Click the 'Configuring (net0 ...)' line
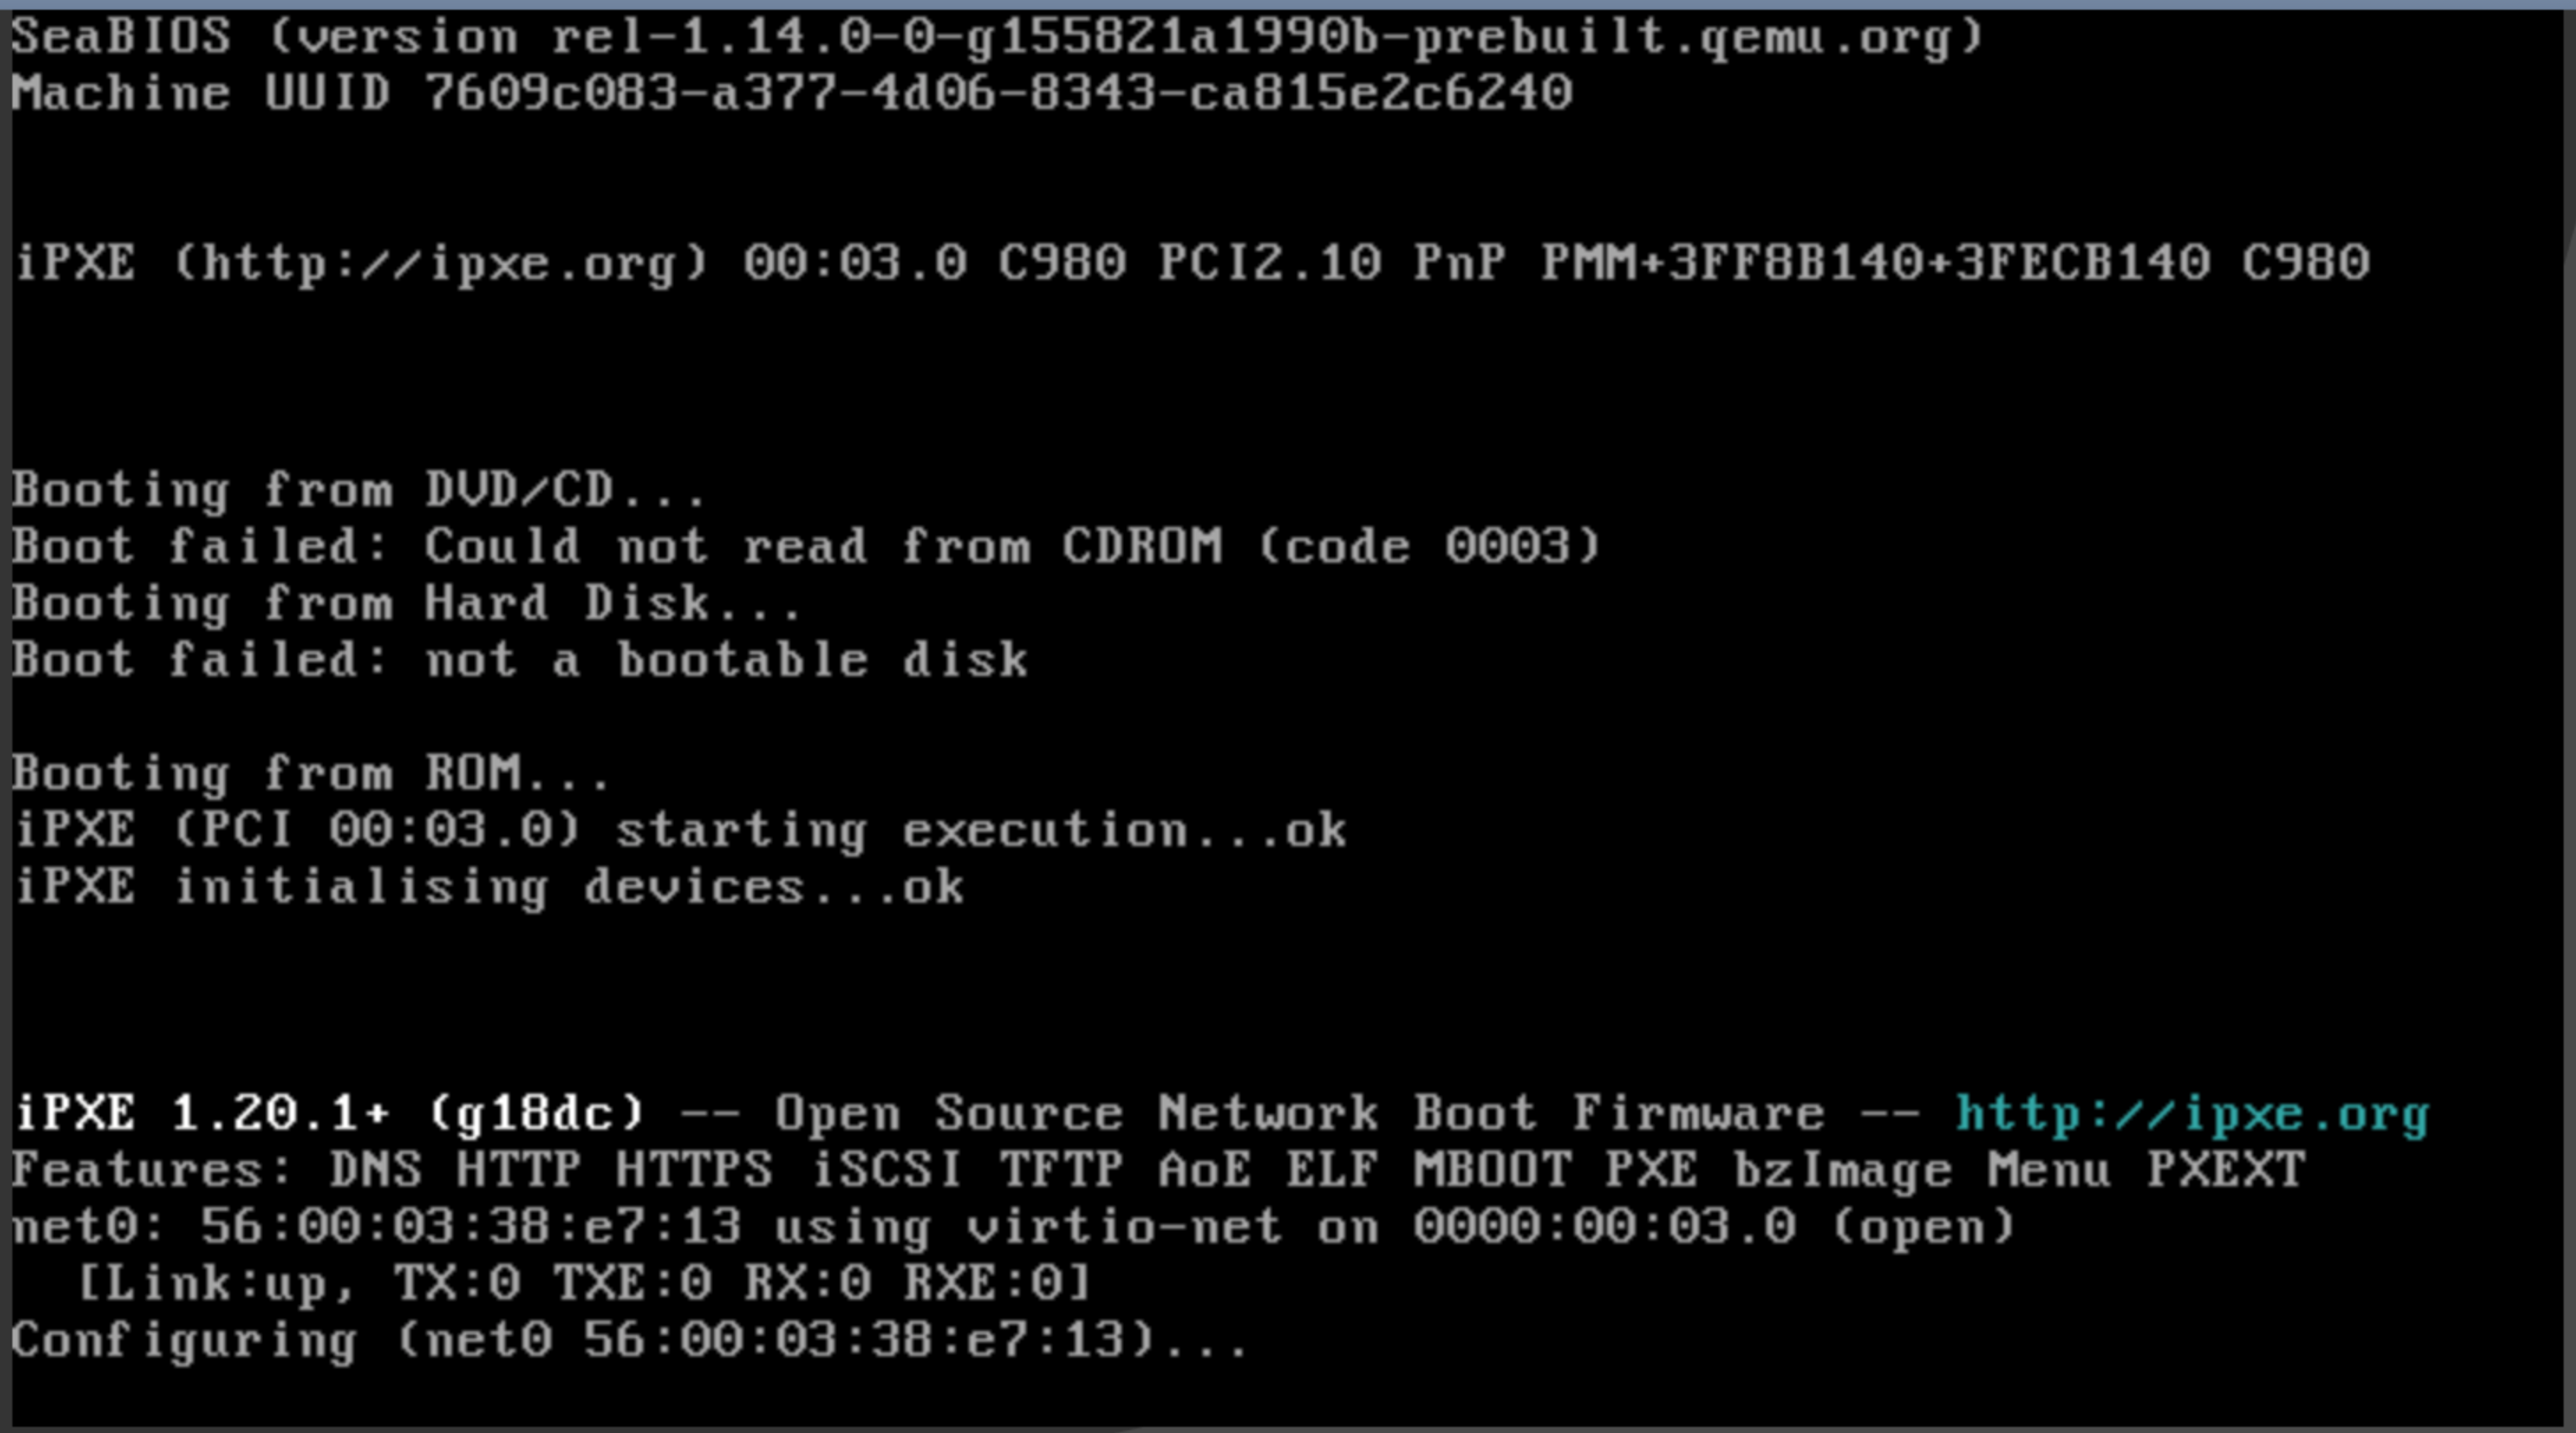 tap(630, 1340)
